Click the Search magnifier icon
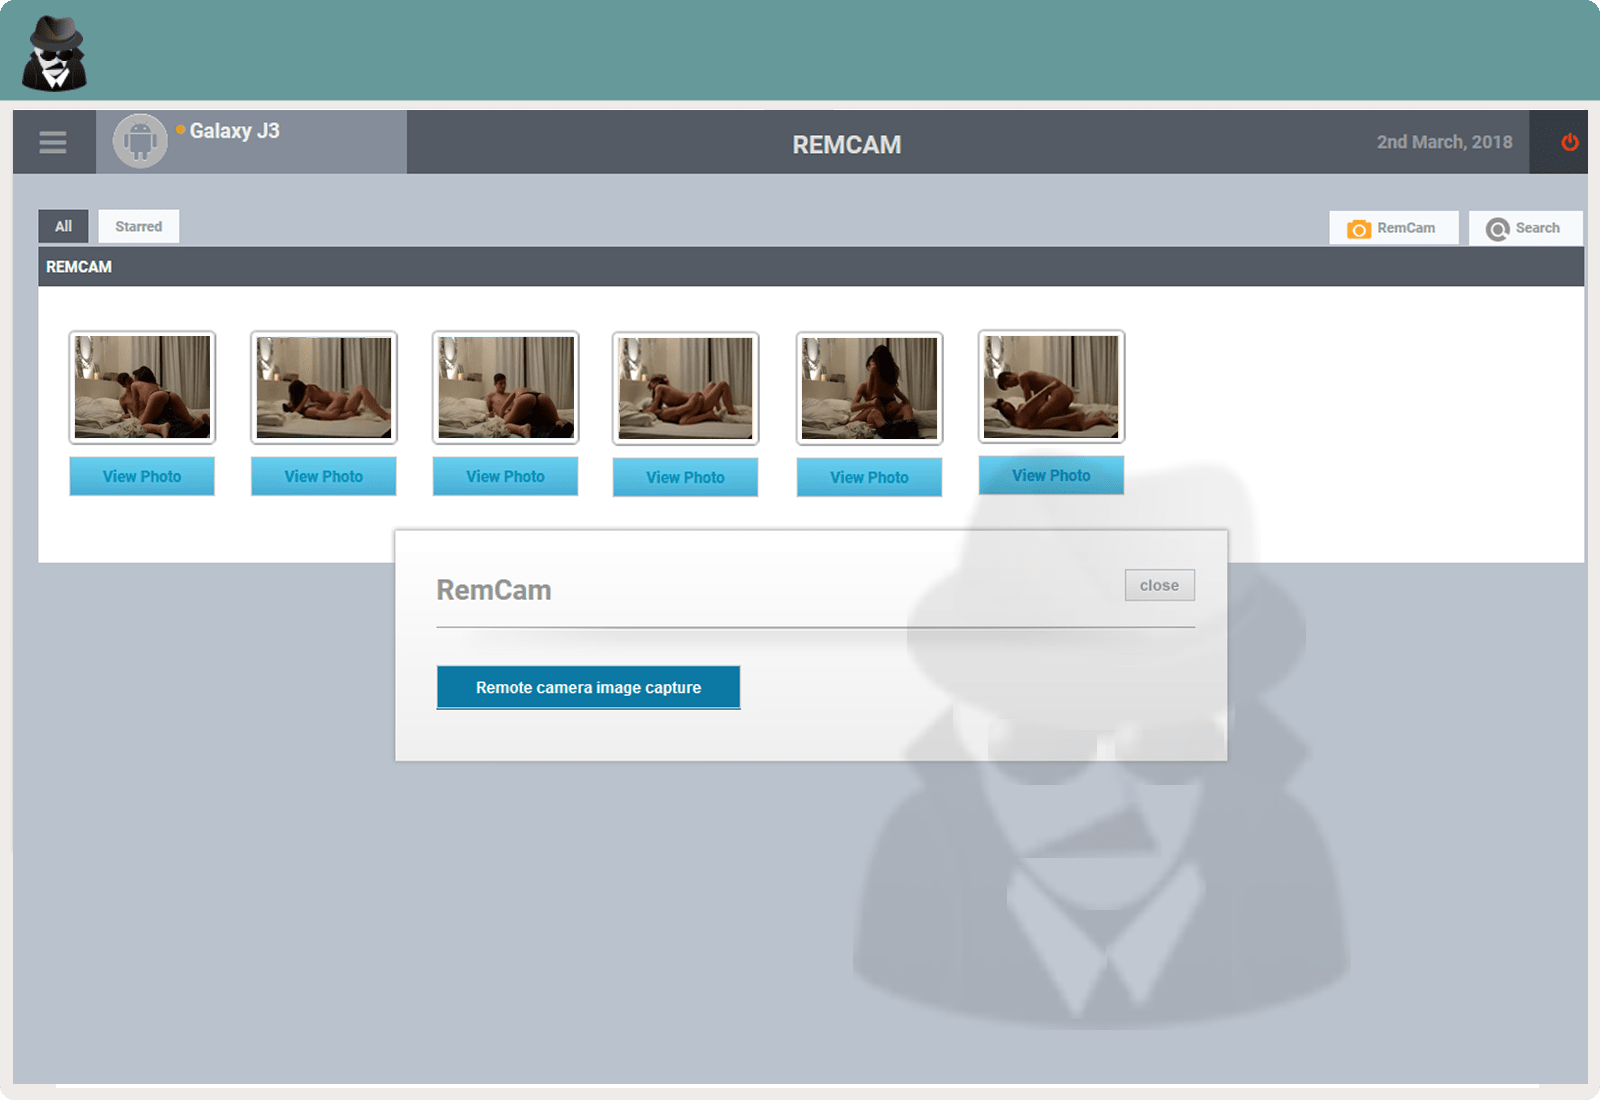1600x1100 pixels. click(1497, 229)
